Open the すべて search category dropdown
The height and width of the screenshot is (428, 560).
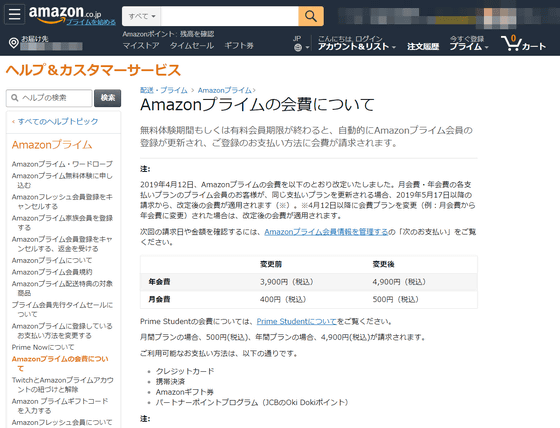pos(142,16)
